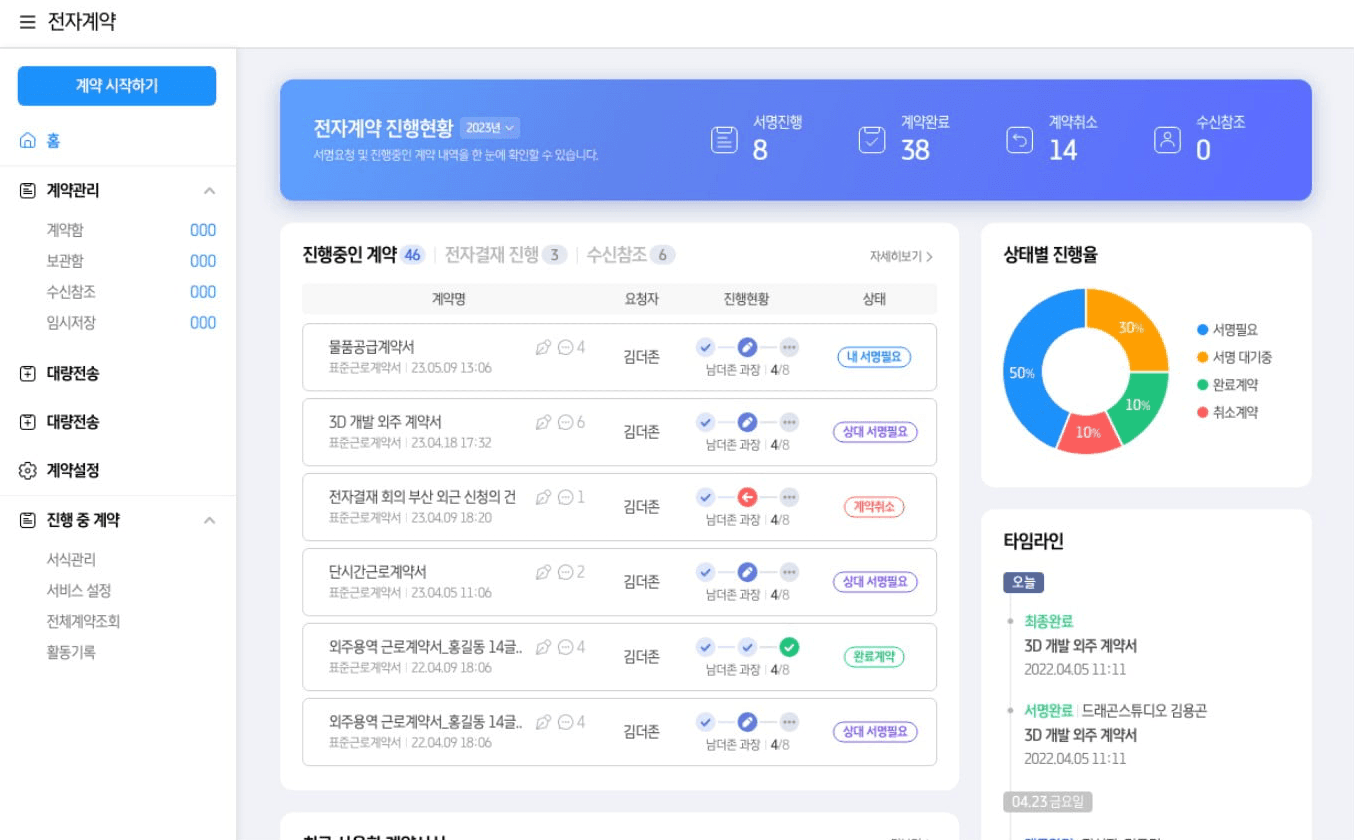The width and height of the screenshot is (1354, 840).
Task: Click the 진행 중 계약 section icon
Action: click(x=28, y=520)
